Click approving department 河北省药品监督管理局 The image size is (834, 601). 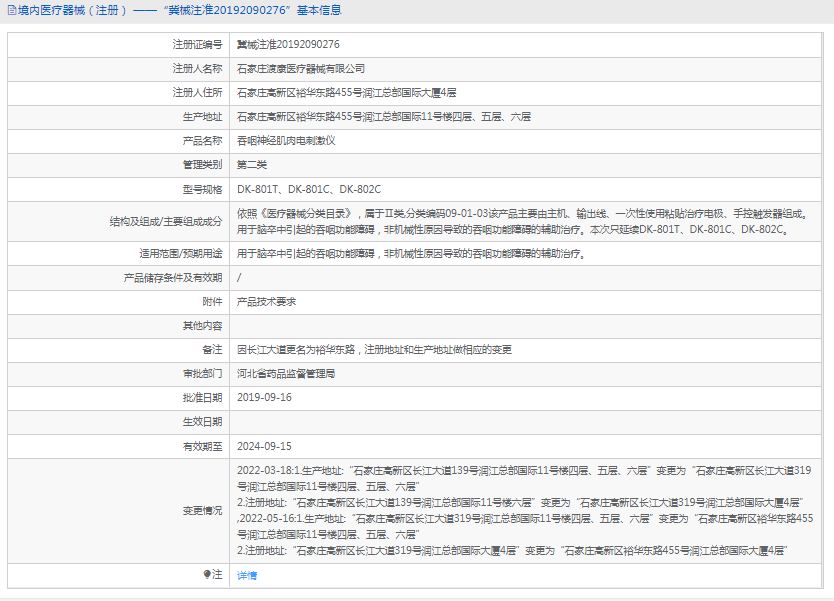(286, 373)
